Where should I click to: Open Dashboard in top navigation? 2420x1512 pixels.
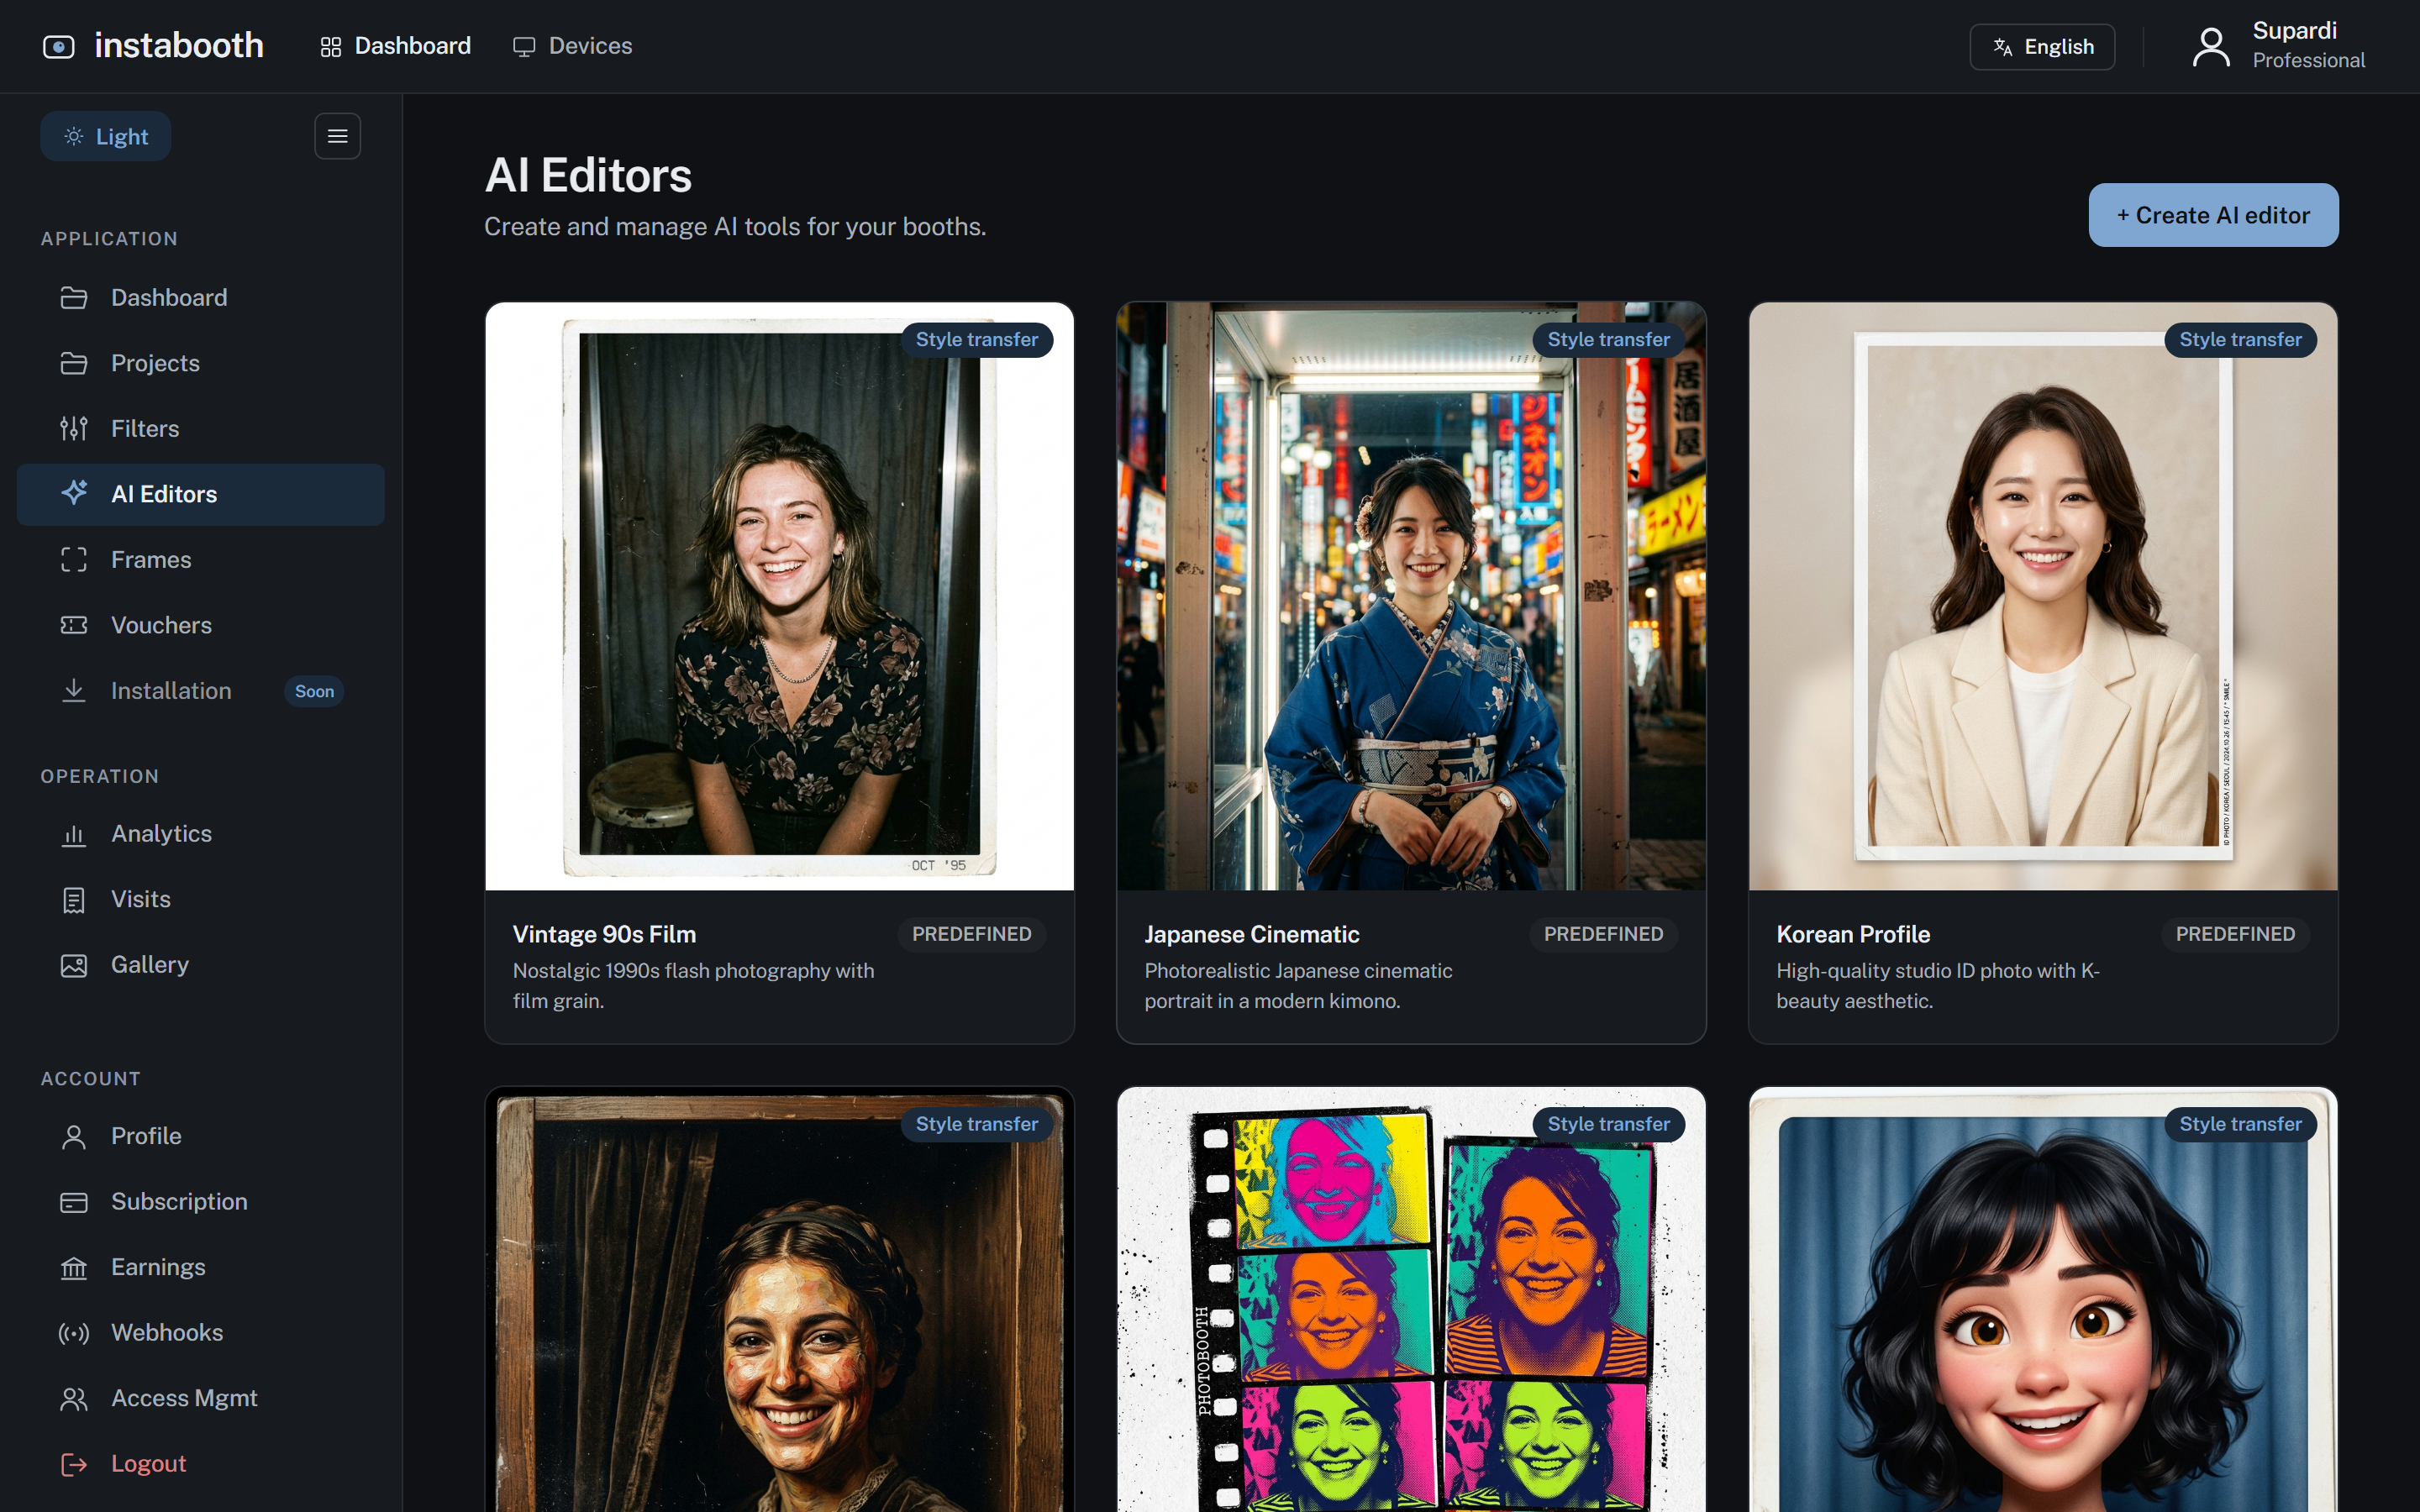coord(396,46)
